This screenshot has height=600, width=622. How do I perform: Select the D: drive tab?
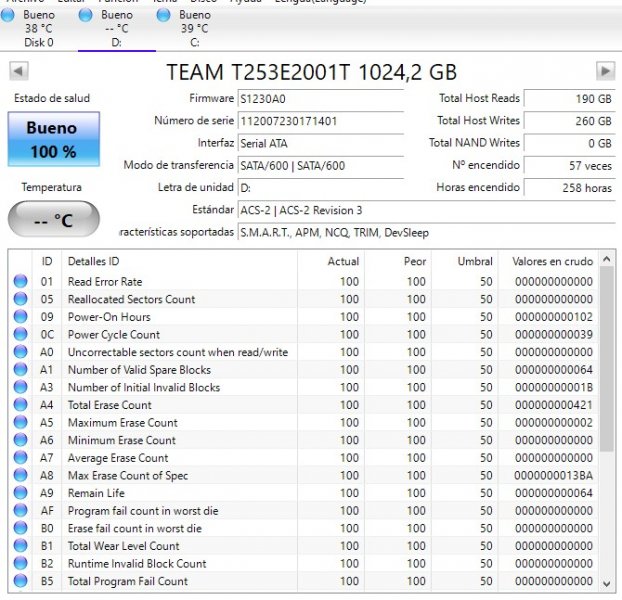pyautogui.click(x=116, y=28)
